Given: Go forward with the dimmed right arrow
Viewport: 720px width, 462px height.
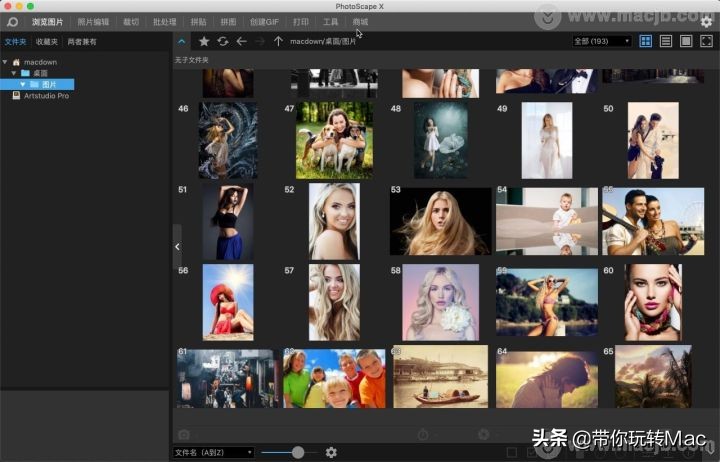Looking at the screenshot, I should [260, 41].
